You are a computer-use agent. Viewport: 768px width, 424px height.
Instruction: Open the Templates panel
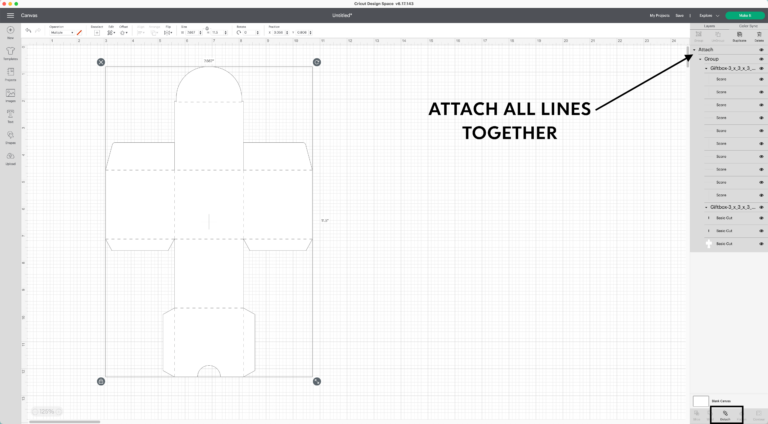[10, 54]
